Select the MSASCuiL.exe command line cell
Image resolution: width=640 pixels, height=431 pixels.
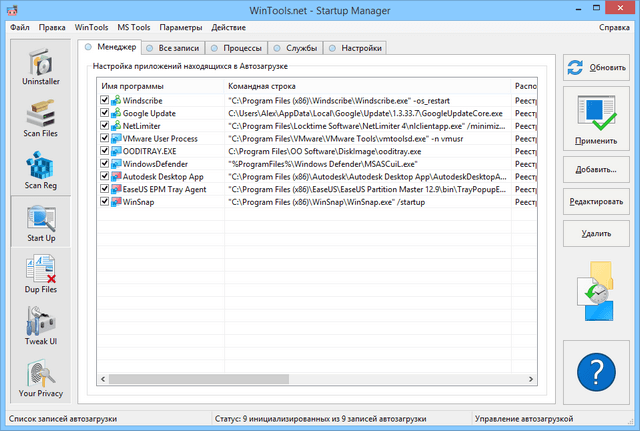(x=323, y=164)
